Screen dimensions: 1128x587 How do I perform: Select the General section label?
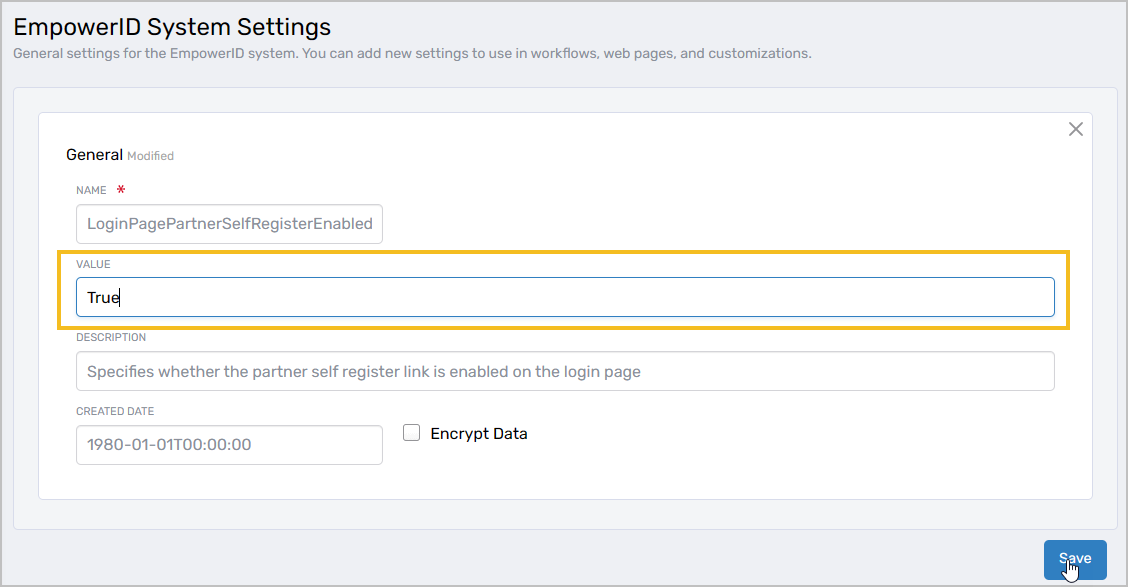pyautogui.click(x=96, y=155)
